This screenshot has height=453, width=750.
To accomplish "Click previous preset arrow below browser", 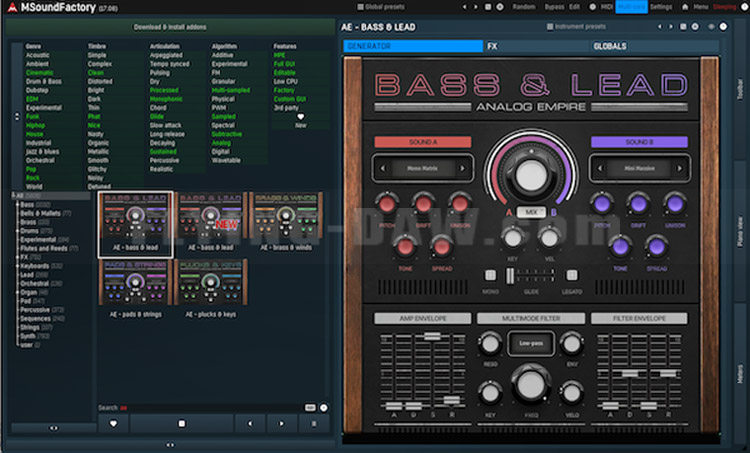I will click(x=250, y=424).
